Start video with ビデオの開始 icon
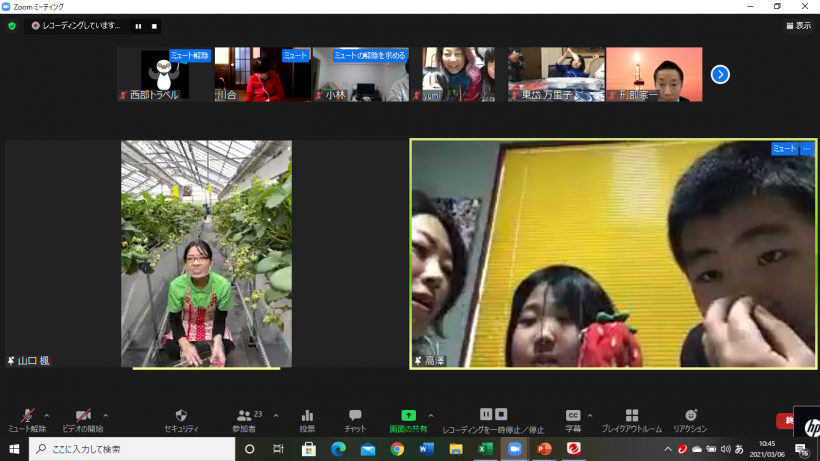 pyautogui.click(x=82, y=415)
